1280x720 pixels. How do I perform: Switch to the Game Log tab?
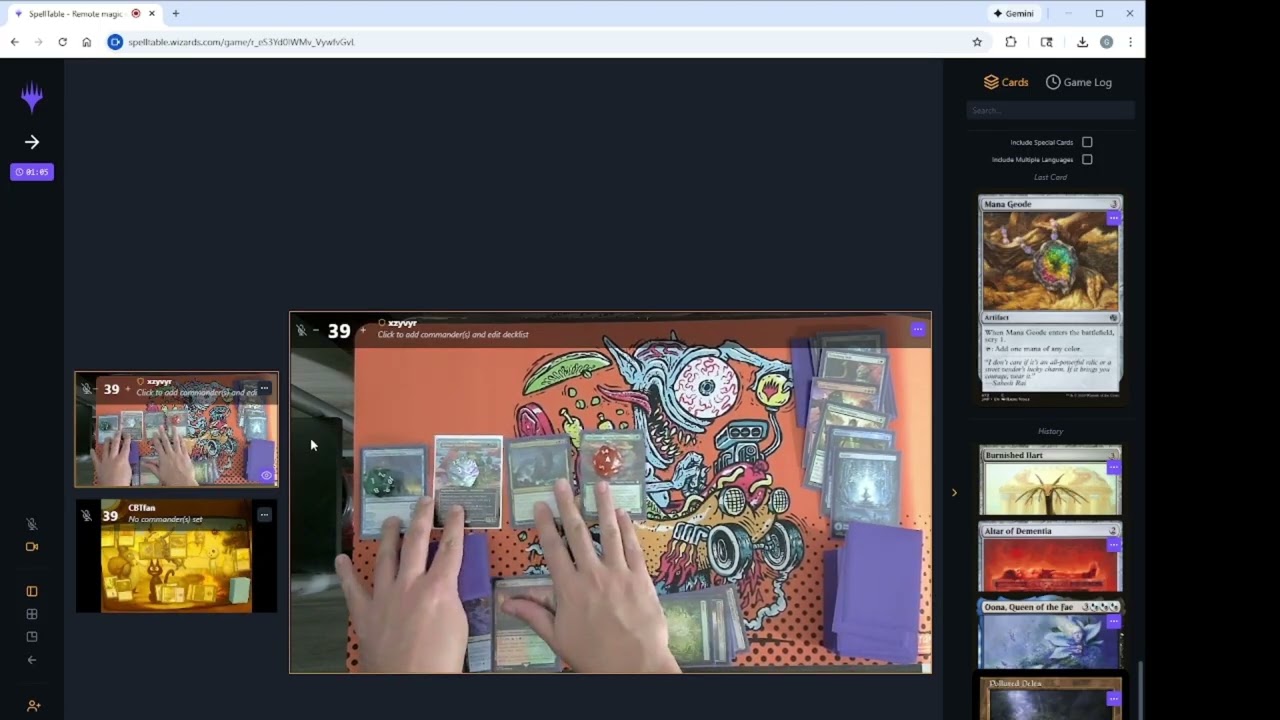click(1079, 82)
